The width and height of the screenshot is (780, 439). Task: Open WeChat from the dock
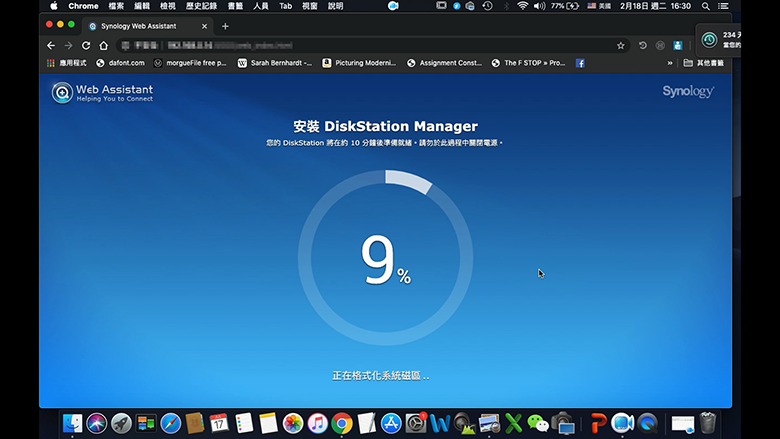(538, 423)
